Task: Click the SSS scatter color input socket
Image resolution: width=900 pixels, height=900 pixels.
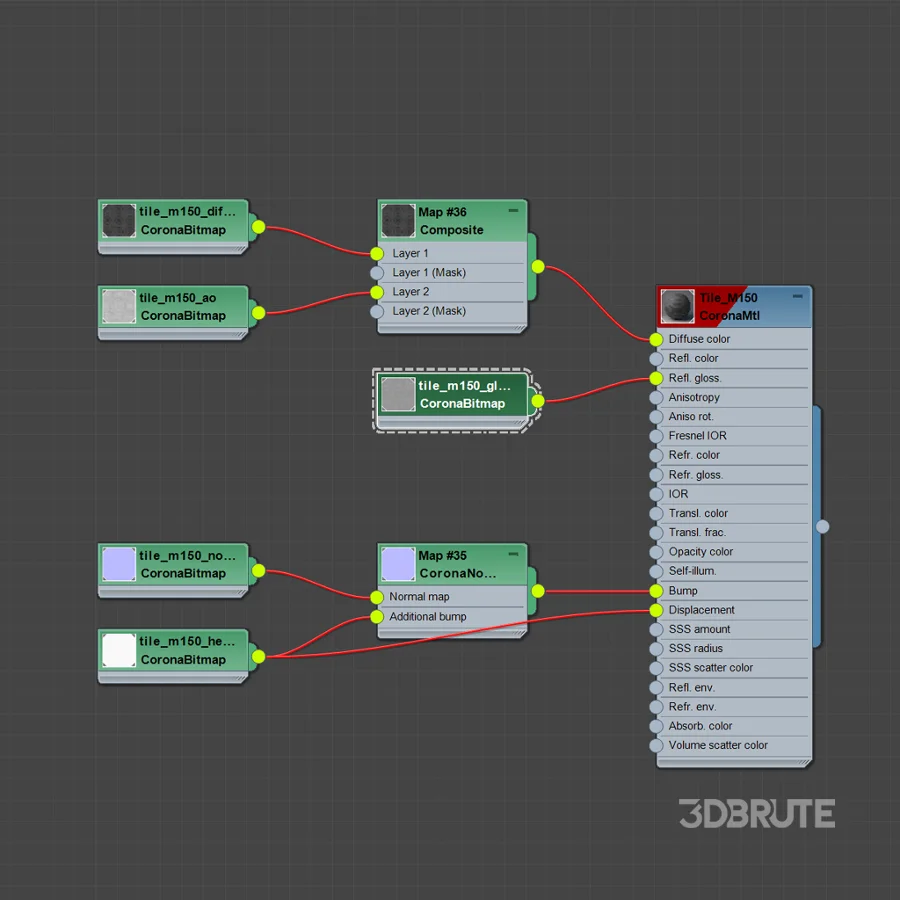Action: click(x=656, y=668)
